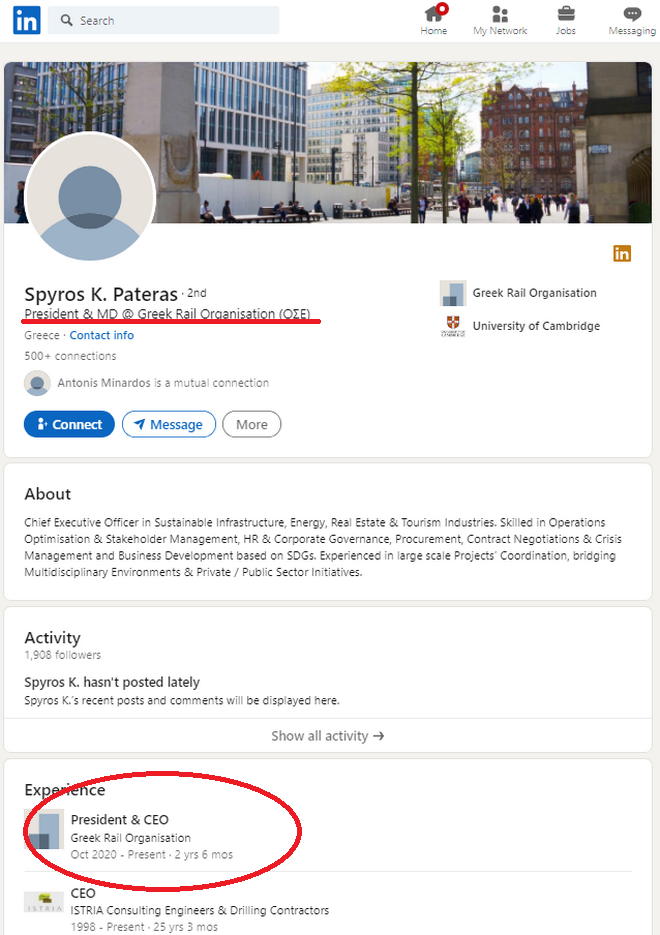Expand Show all activity
Screen dimensions: 660x935
(x=328, y=736)
